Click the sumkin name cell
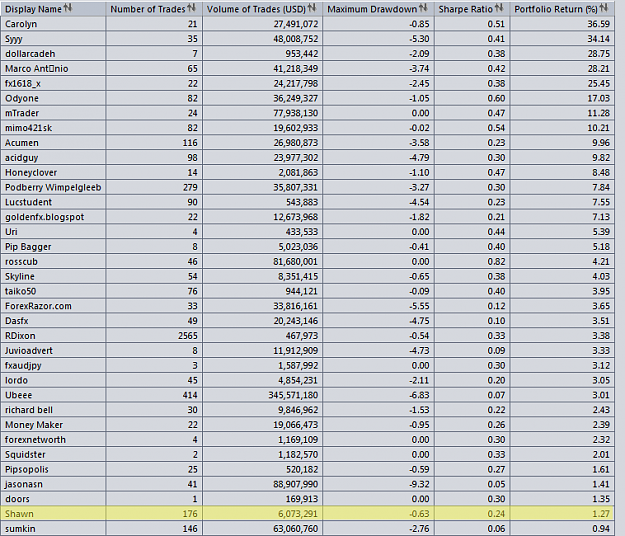625x536 pixels. point(54,528)
